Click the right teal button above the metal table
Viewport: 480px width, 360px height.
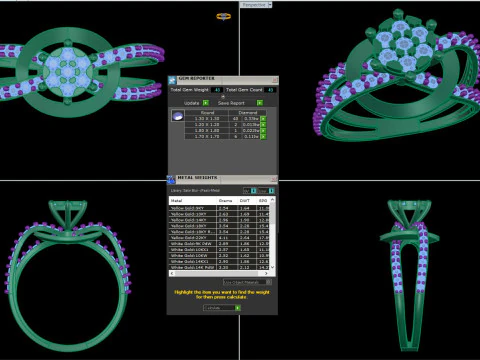(x=271, y=191)
